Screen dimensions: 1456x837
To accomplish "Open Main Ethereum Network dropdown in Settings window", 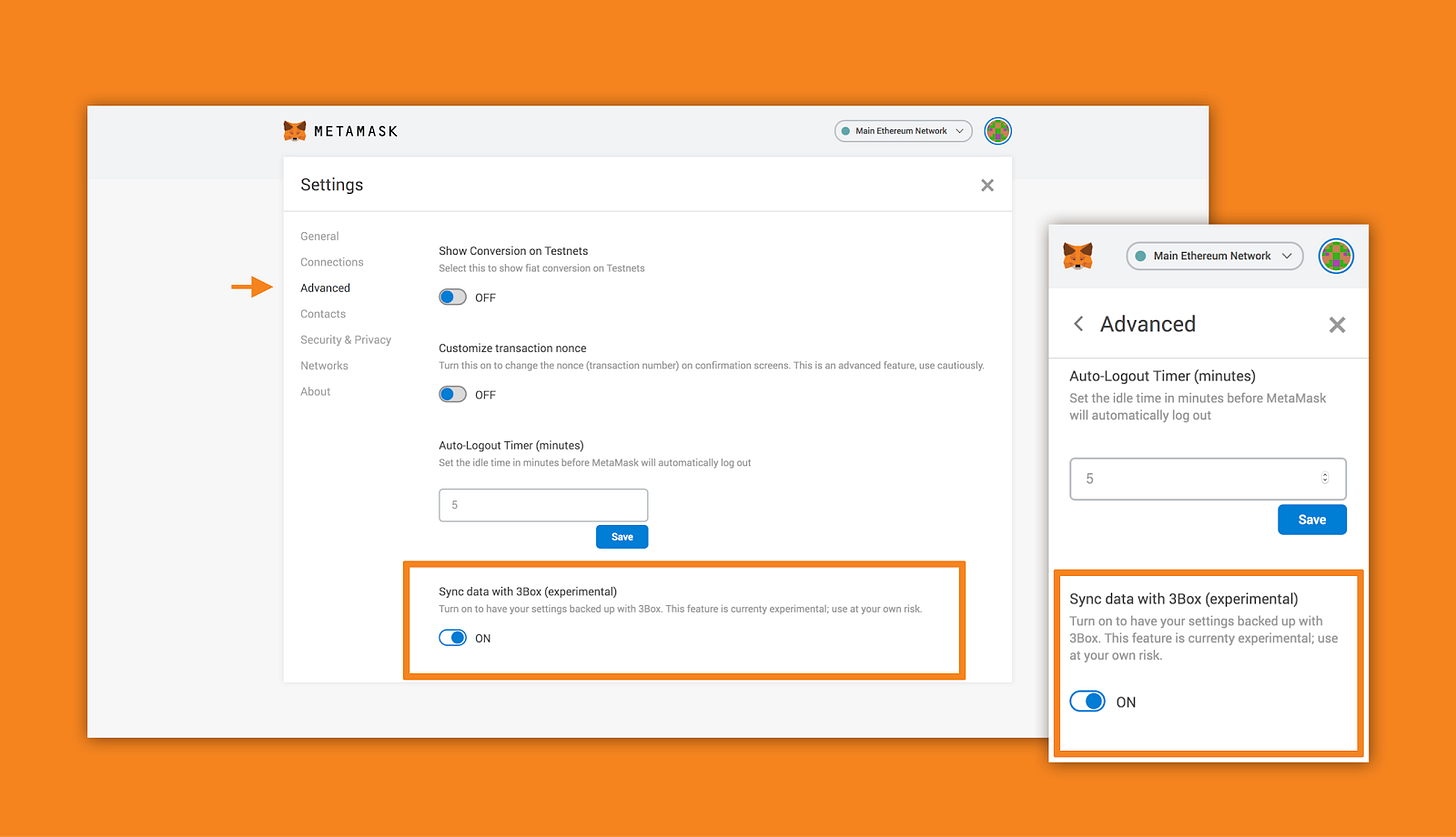I will tap(903, 131).
